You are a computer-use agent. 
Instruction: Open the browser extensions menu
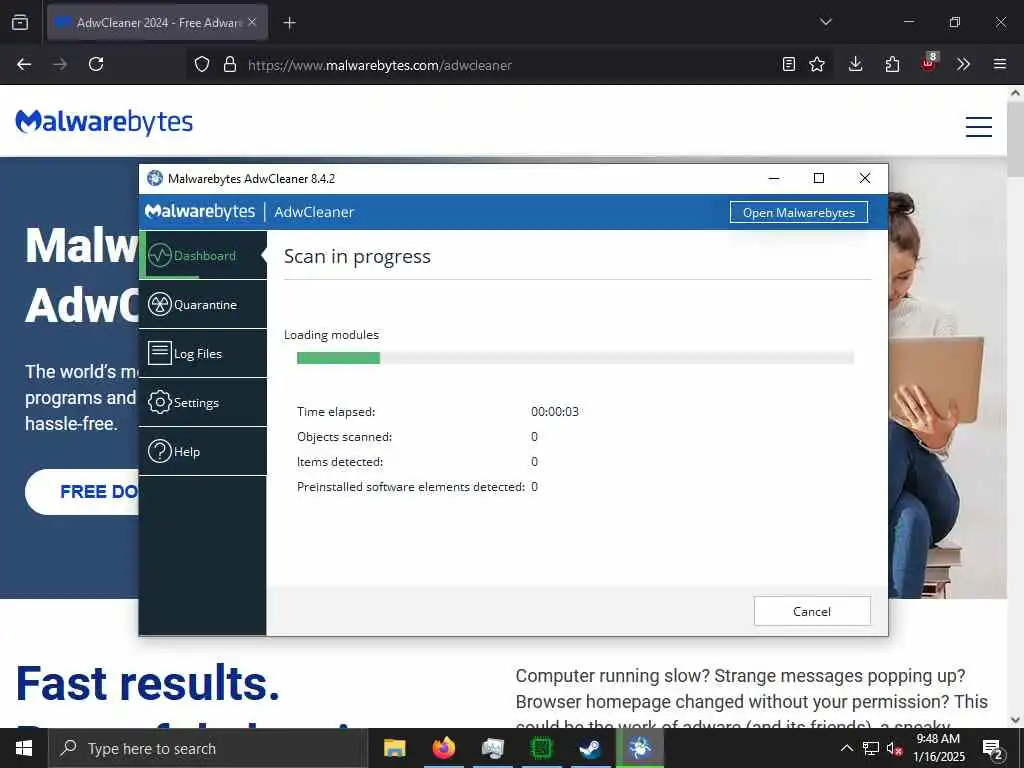tap(892, 64)
